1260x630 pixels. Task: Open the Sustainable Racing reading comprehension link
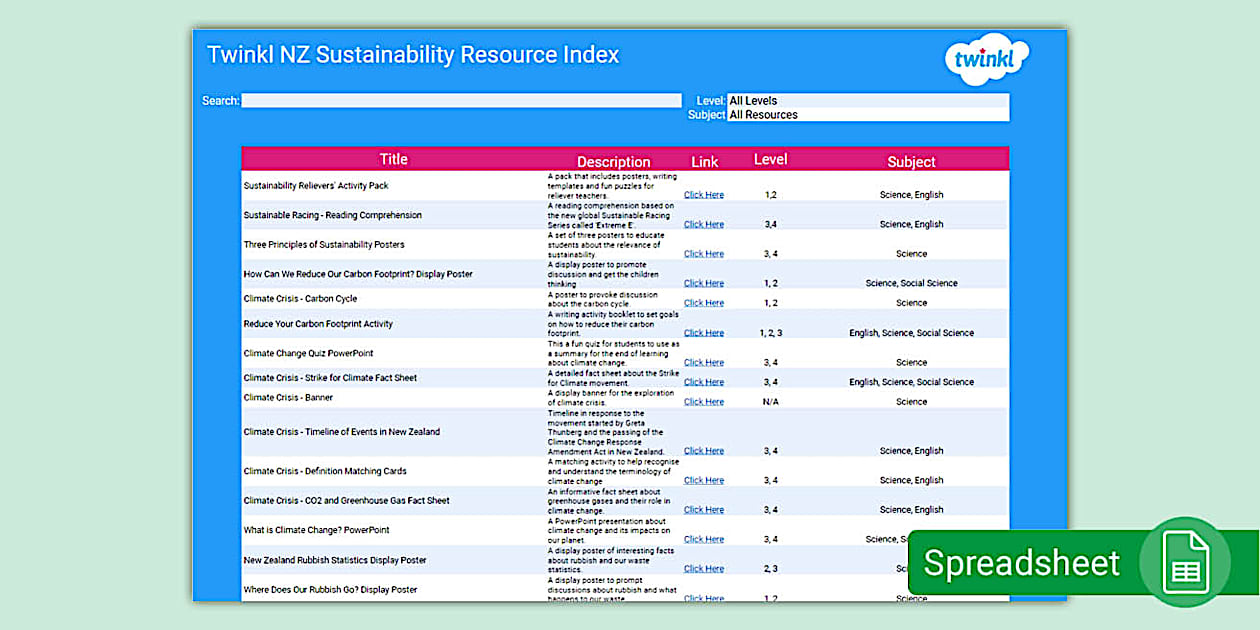click(703, 224)
